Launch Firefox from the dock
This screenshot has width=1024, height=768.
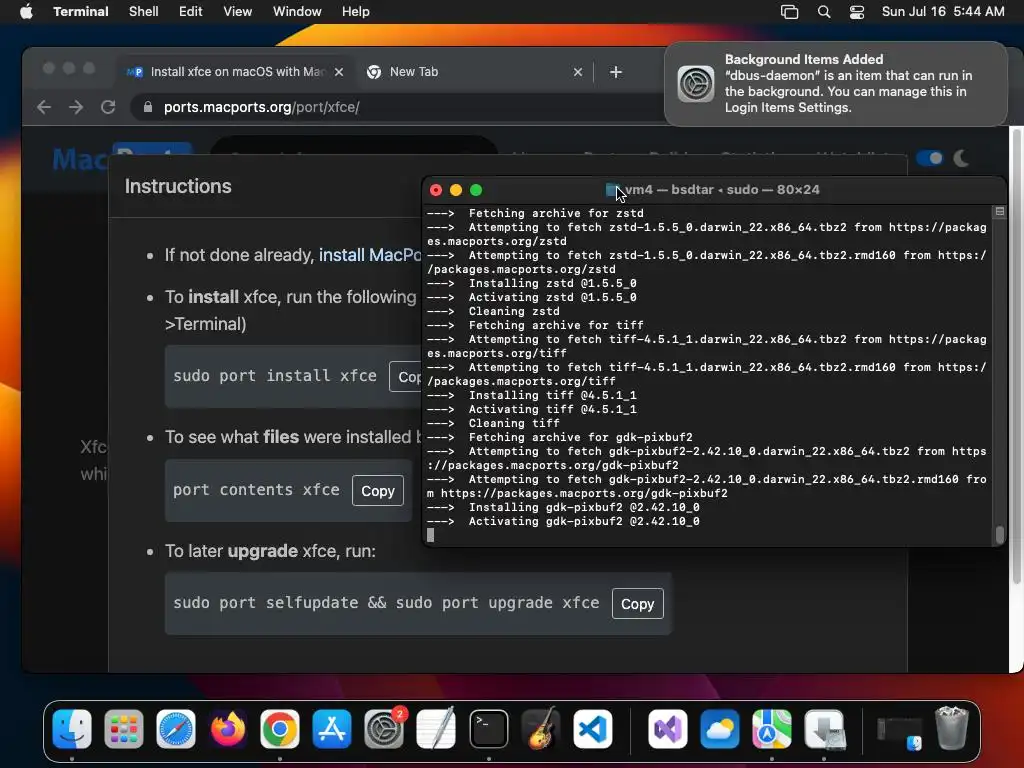(227, 729)
